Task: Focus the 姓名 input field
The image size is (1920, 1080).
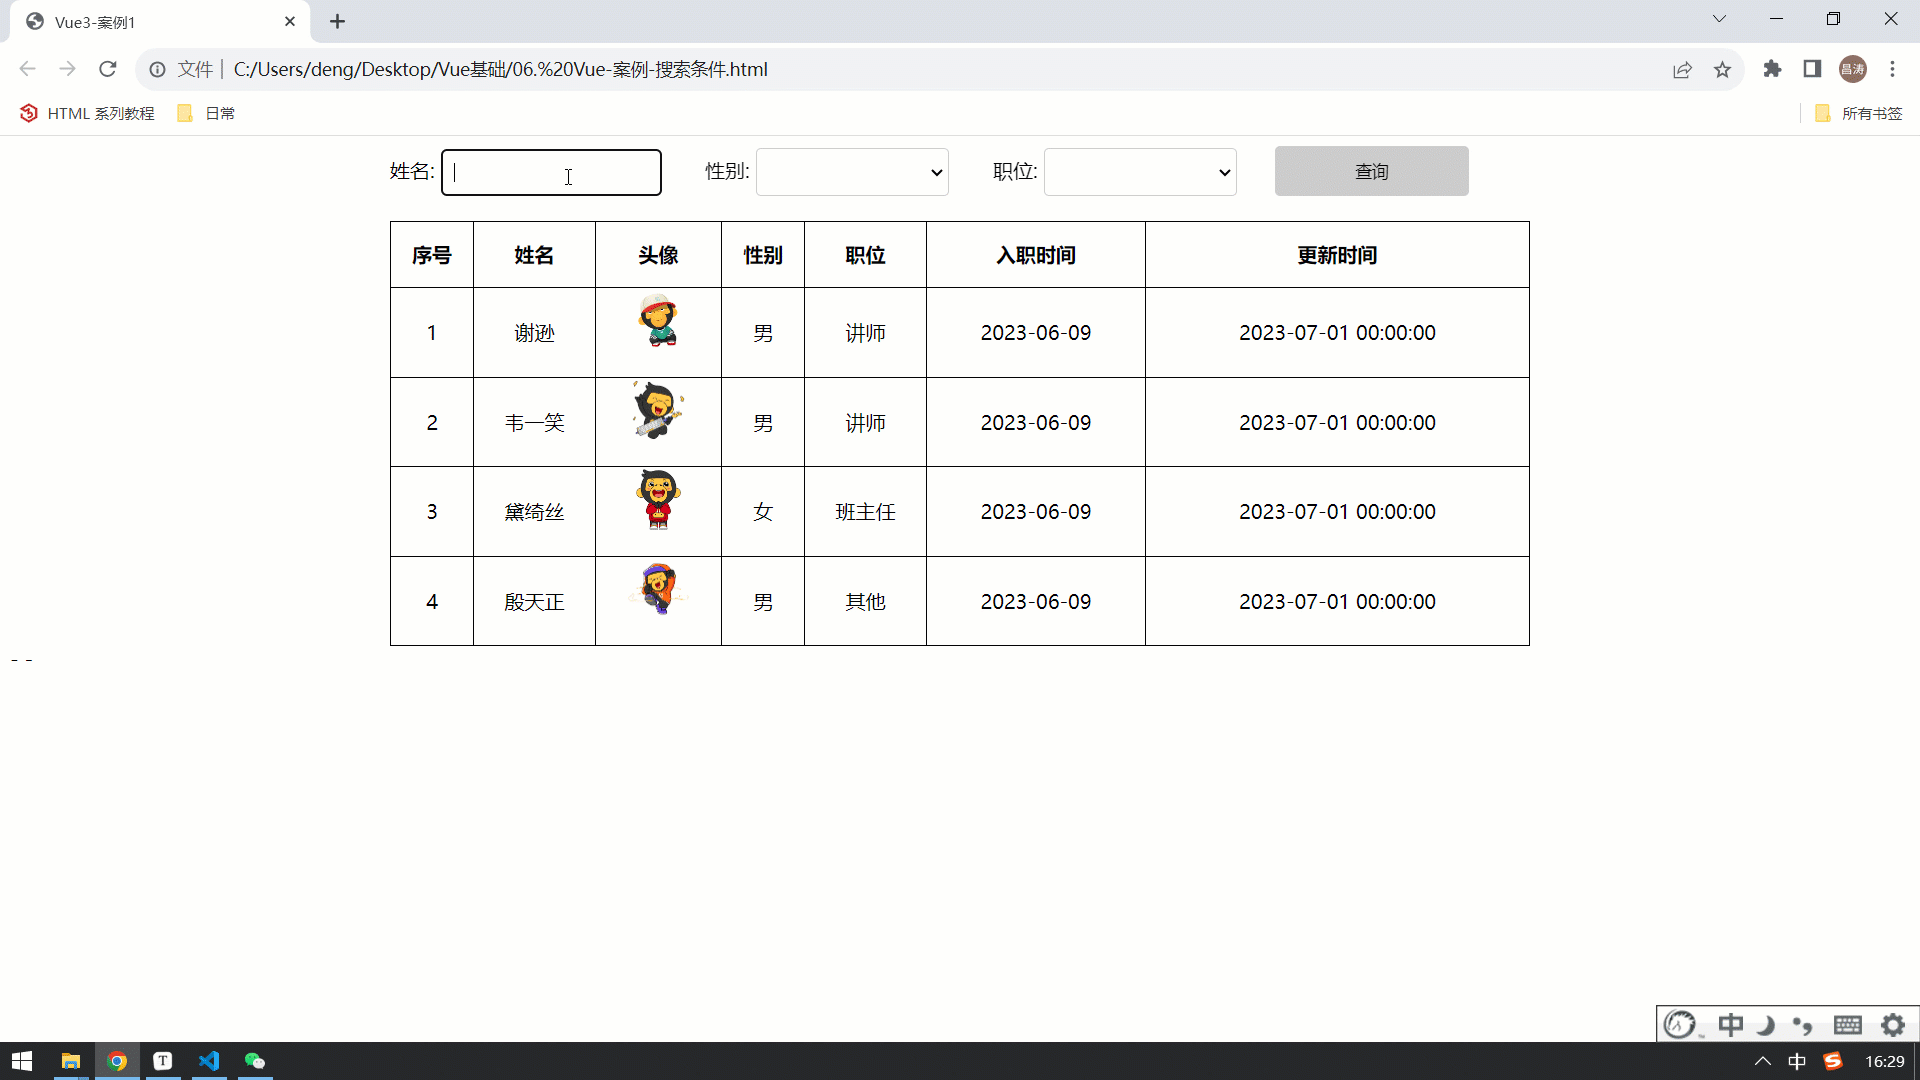Action: coord(551,172)
